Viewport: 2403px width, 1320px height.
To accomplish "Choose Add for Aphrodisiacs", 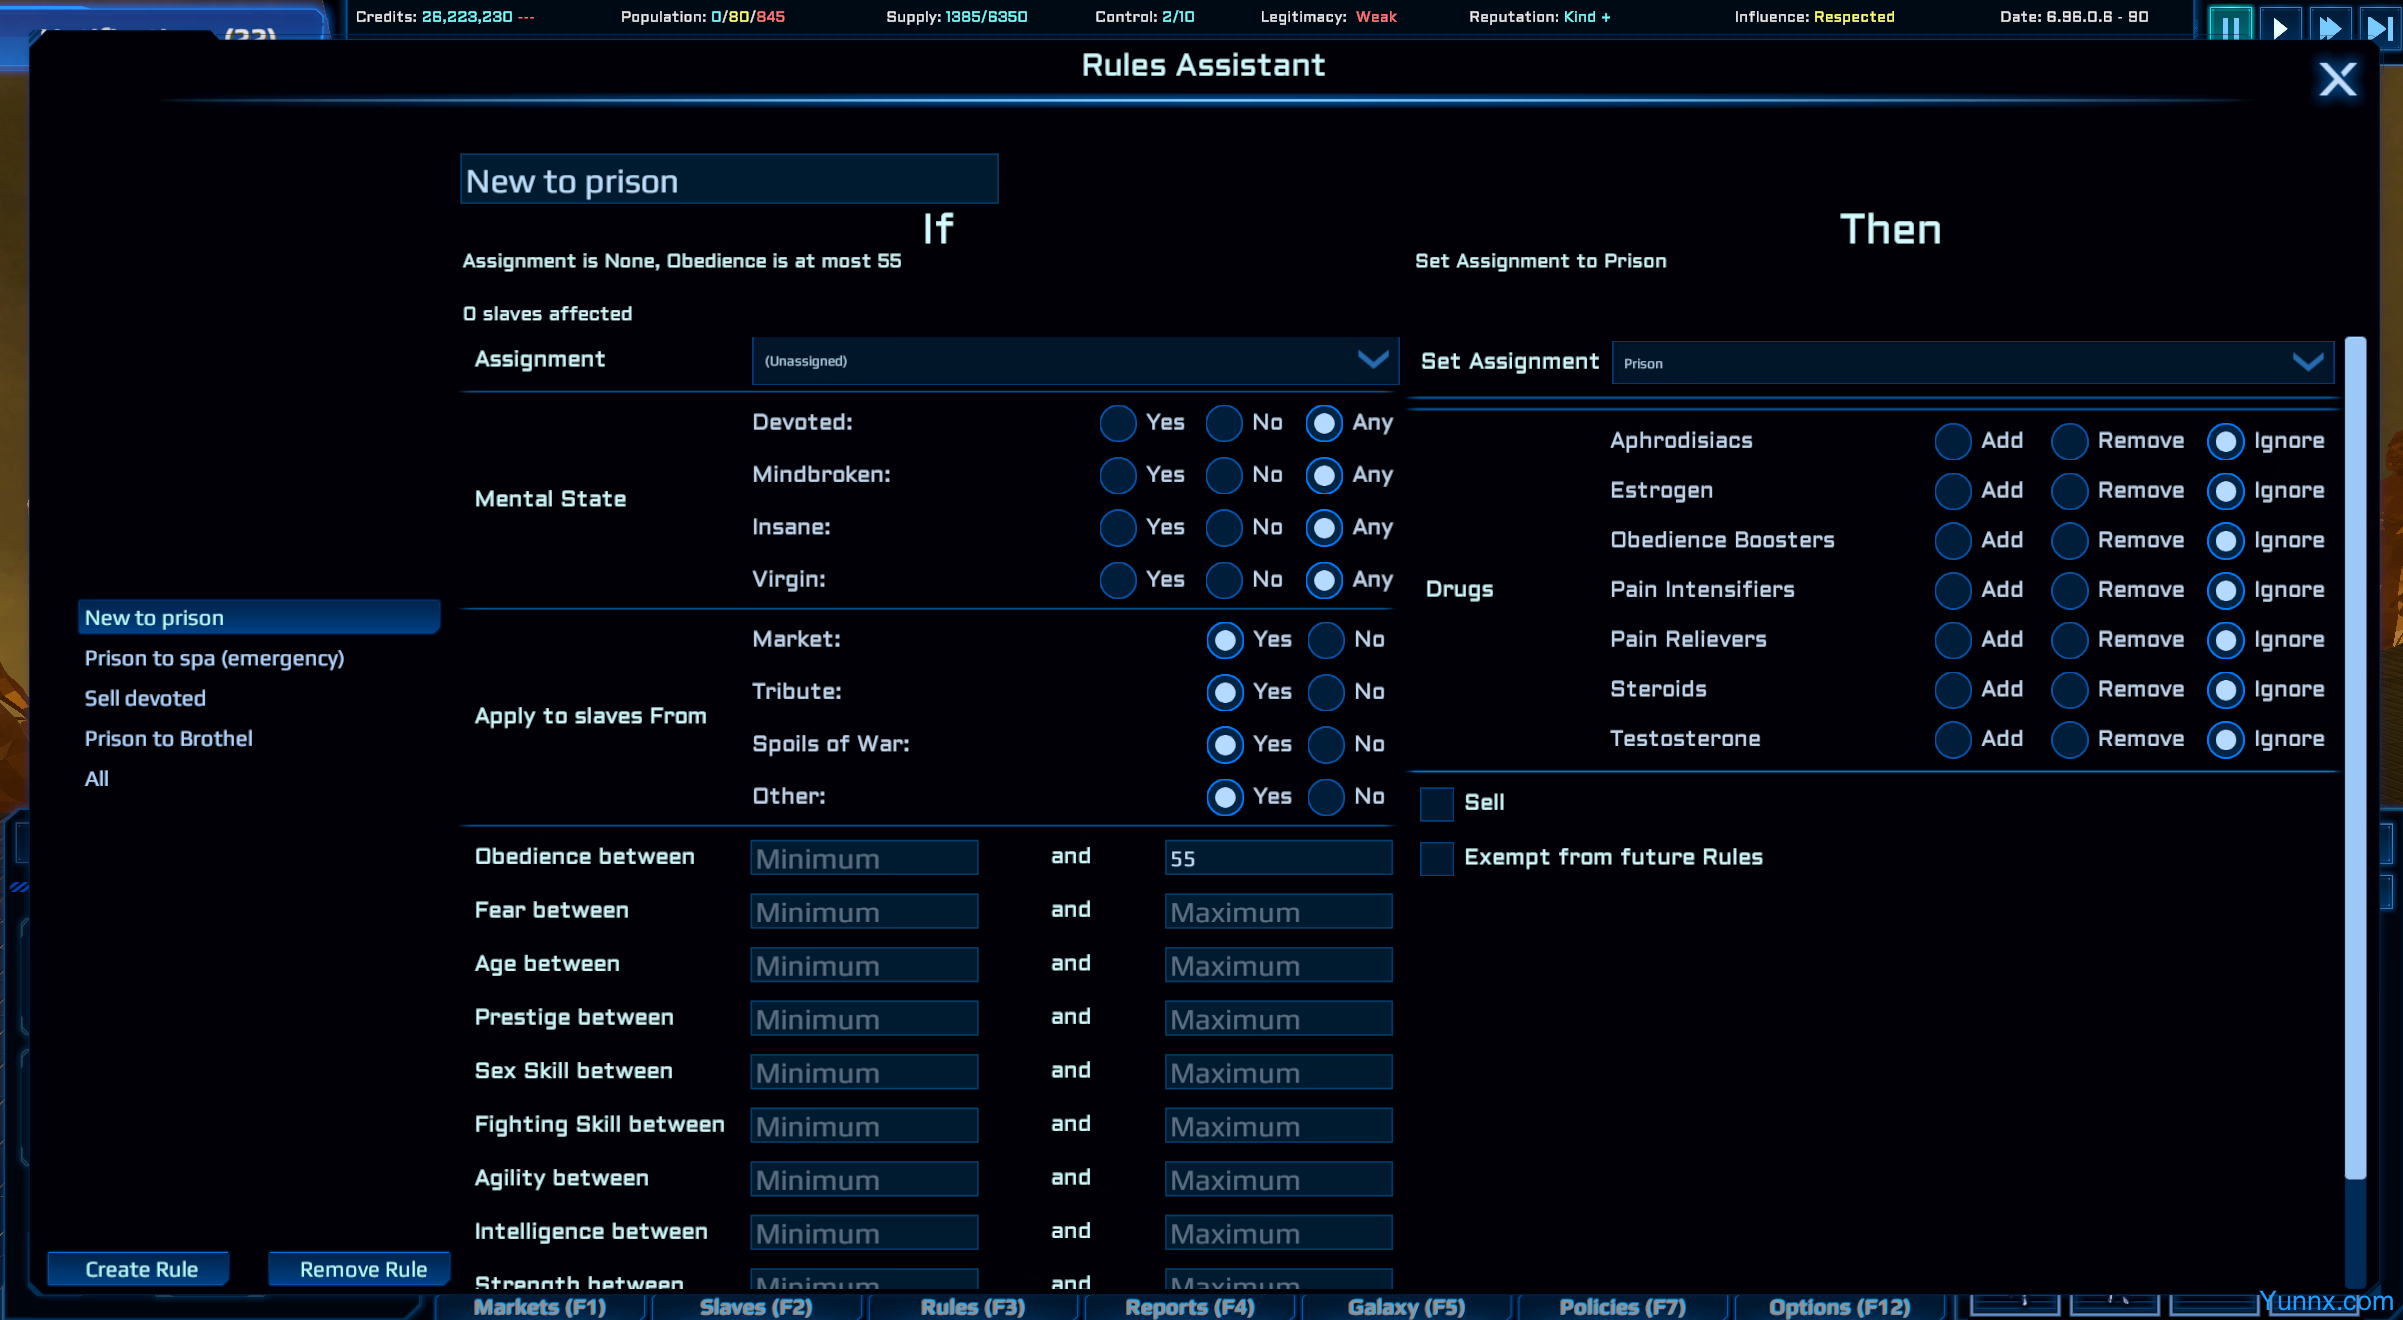I will click(x=1952, y=441).
